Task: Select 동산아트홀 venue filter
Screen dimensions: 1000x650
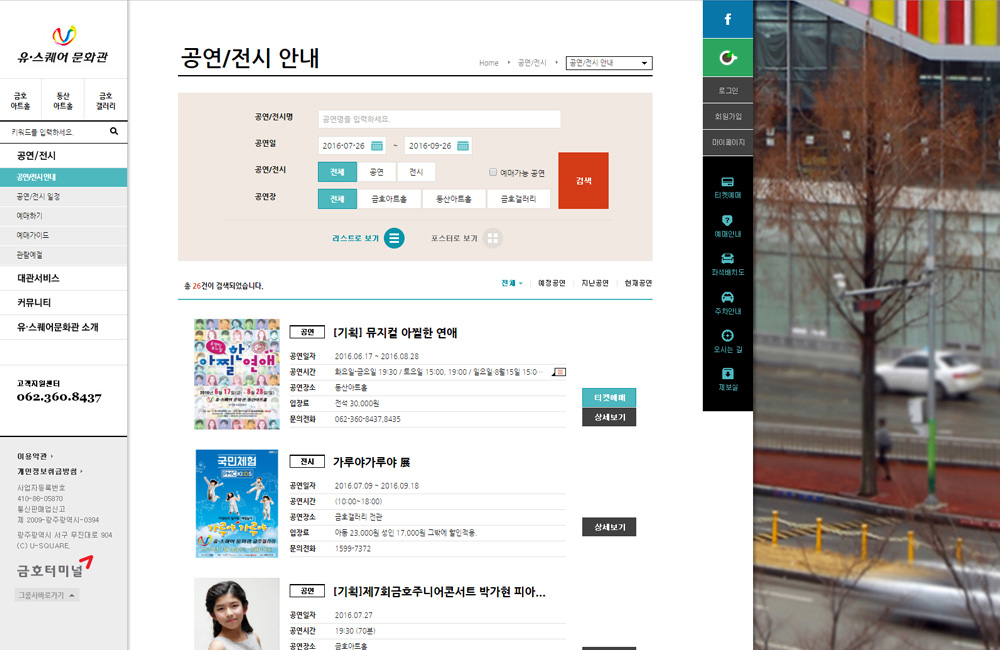Action: click(x=453, y=199)
